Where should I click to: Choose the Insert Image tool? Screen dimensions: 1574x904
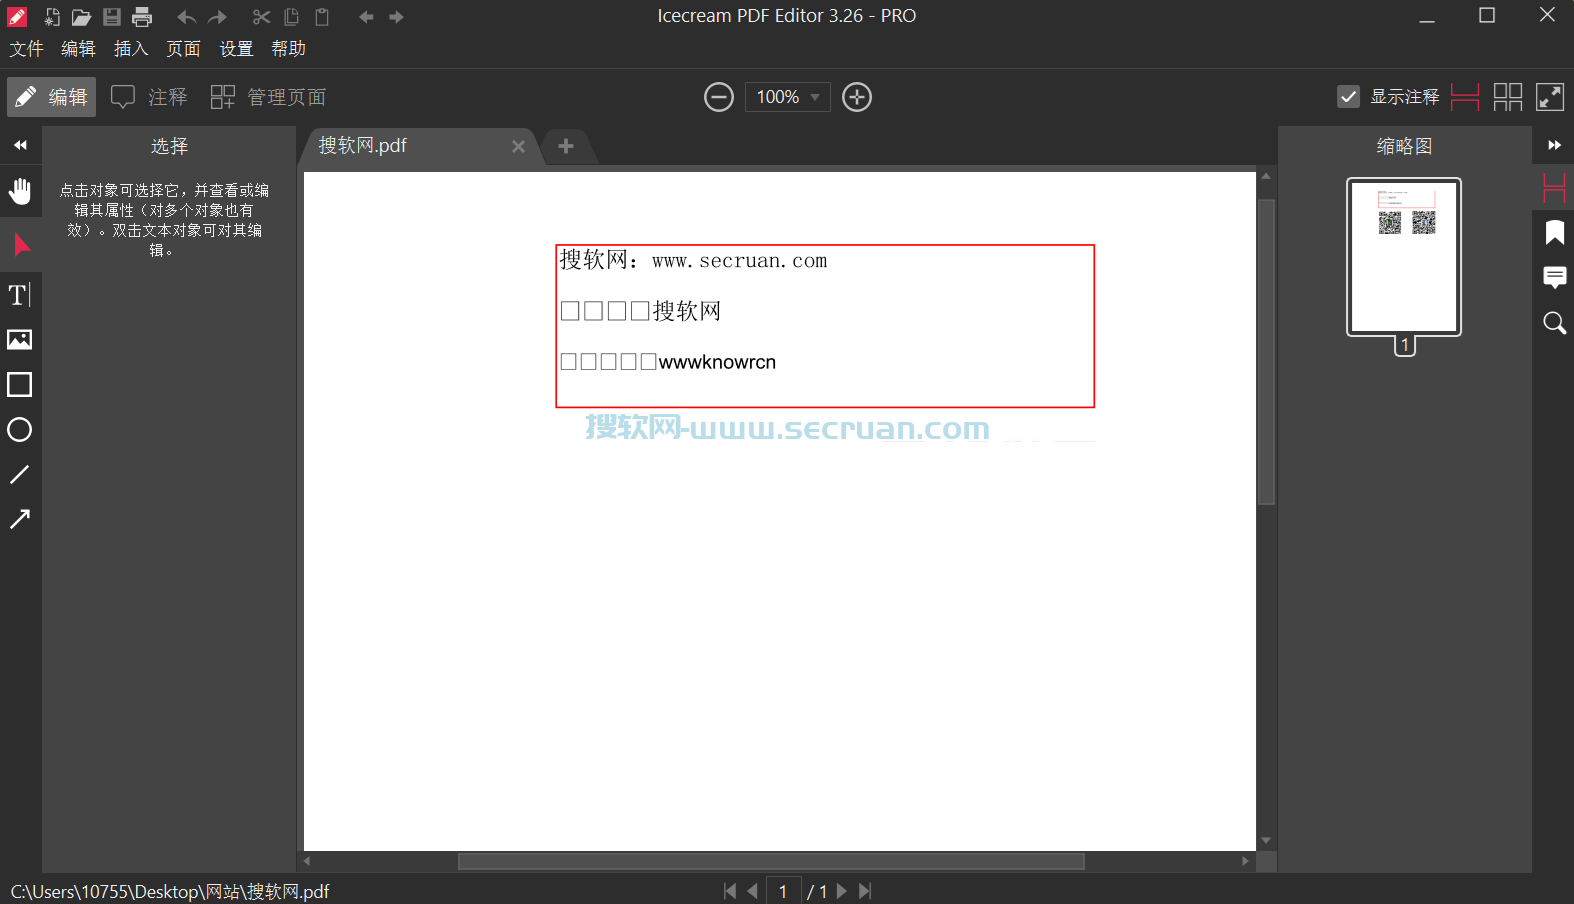(20, 340)
